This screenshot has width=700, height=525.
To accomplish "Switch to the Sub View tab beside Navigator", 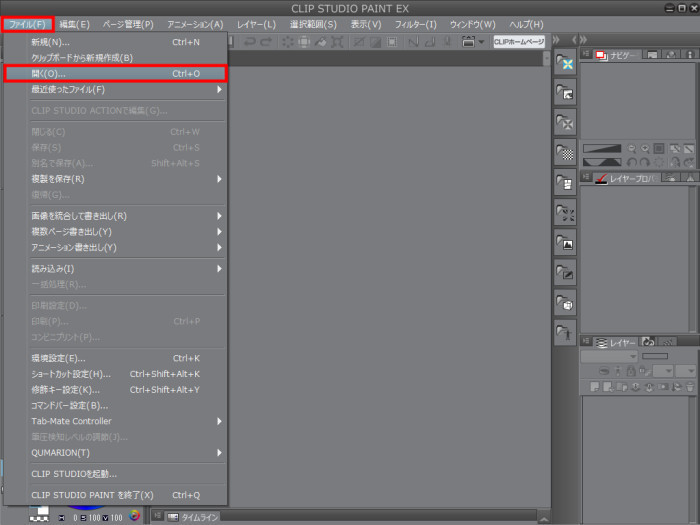I will click(652, 55).
